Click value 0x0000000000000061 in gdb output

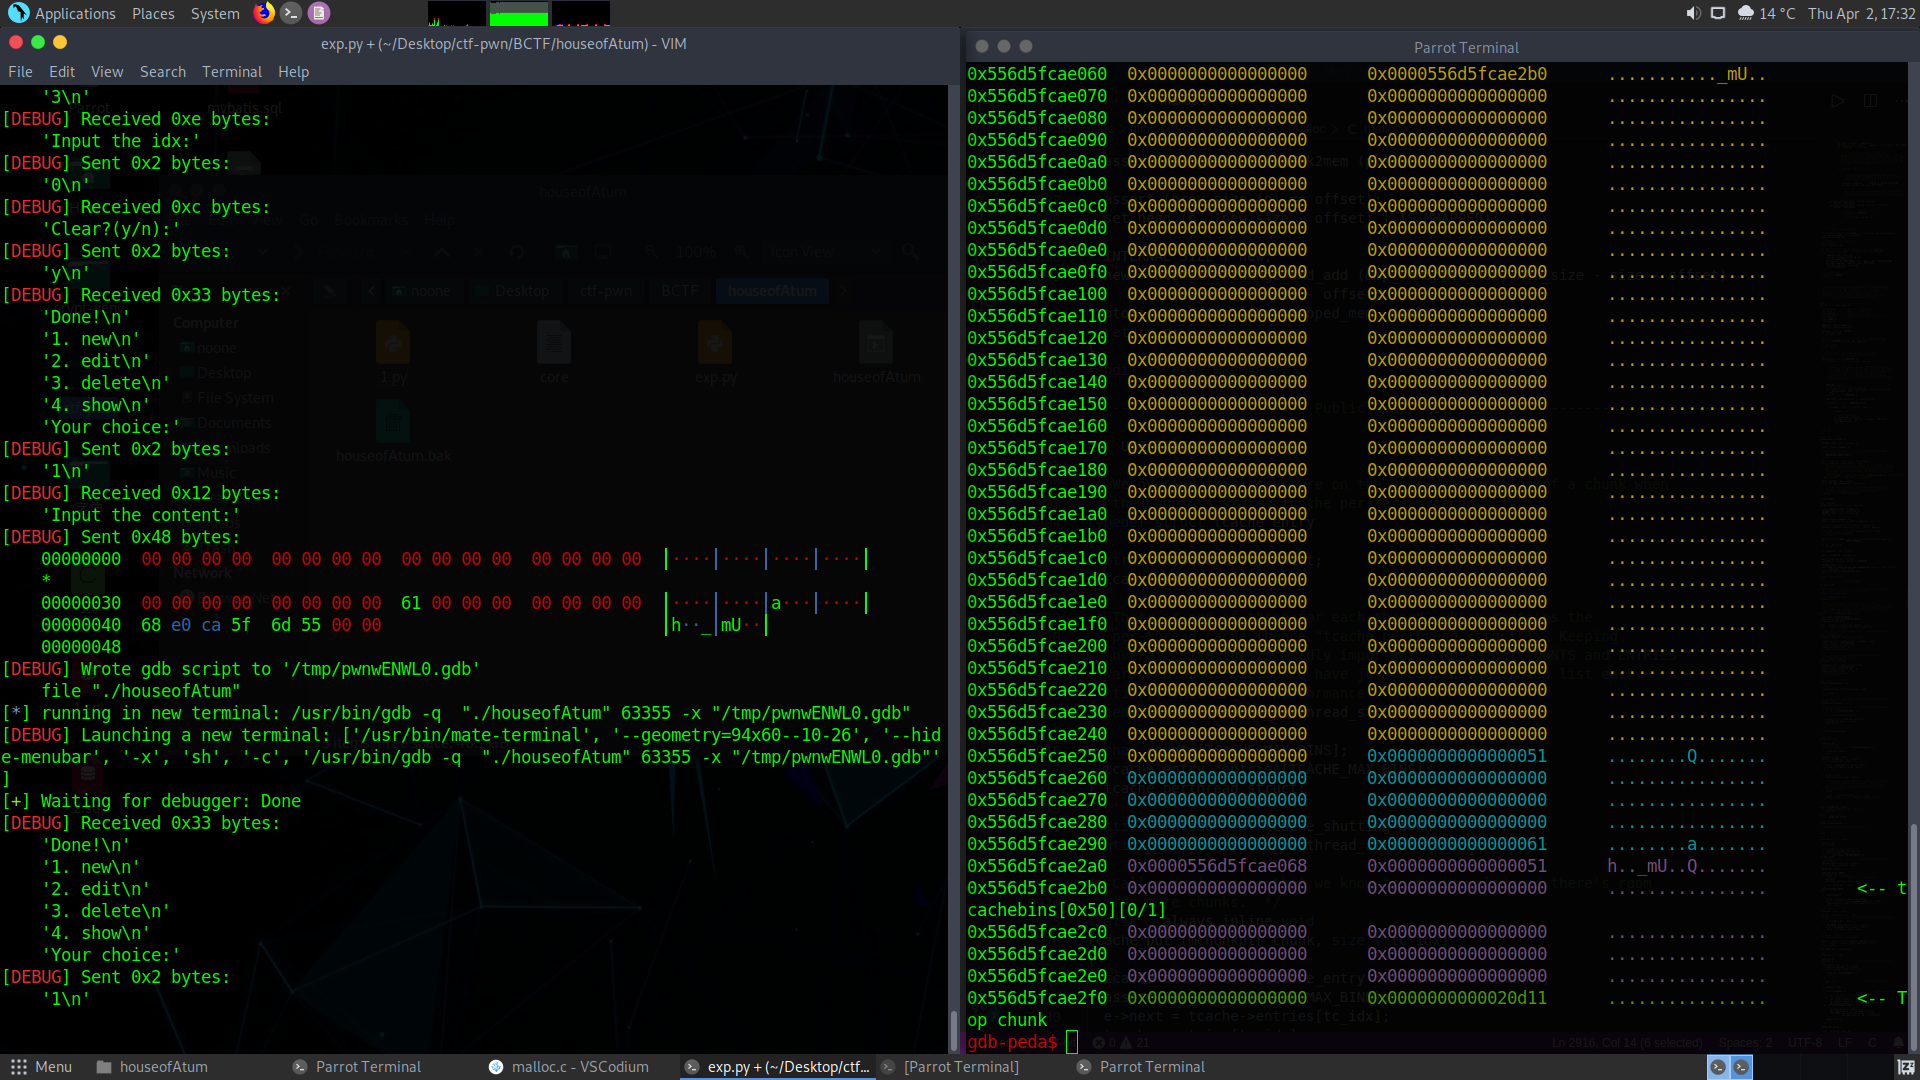click(x=1457, y=844)
